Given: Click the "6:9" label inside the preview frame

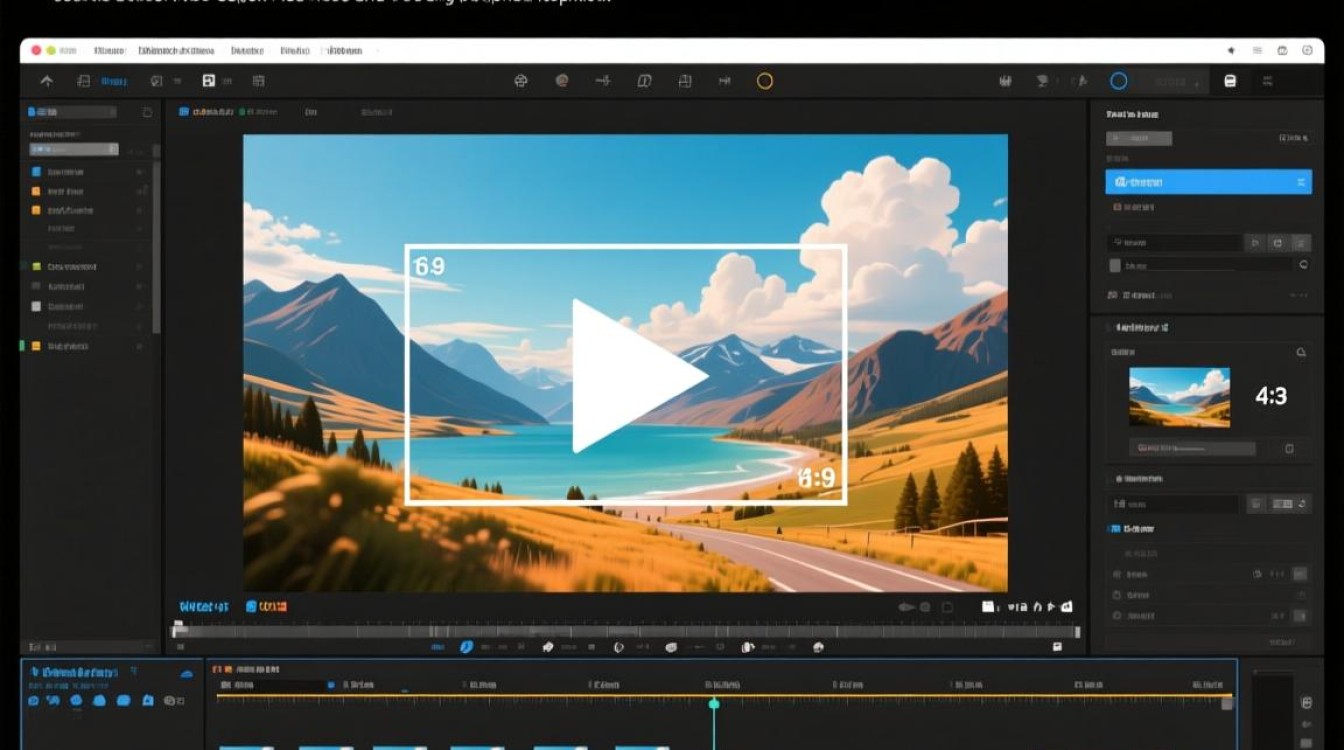Looking at the screenshot, I should click(817, 479).
